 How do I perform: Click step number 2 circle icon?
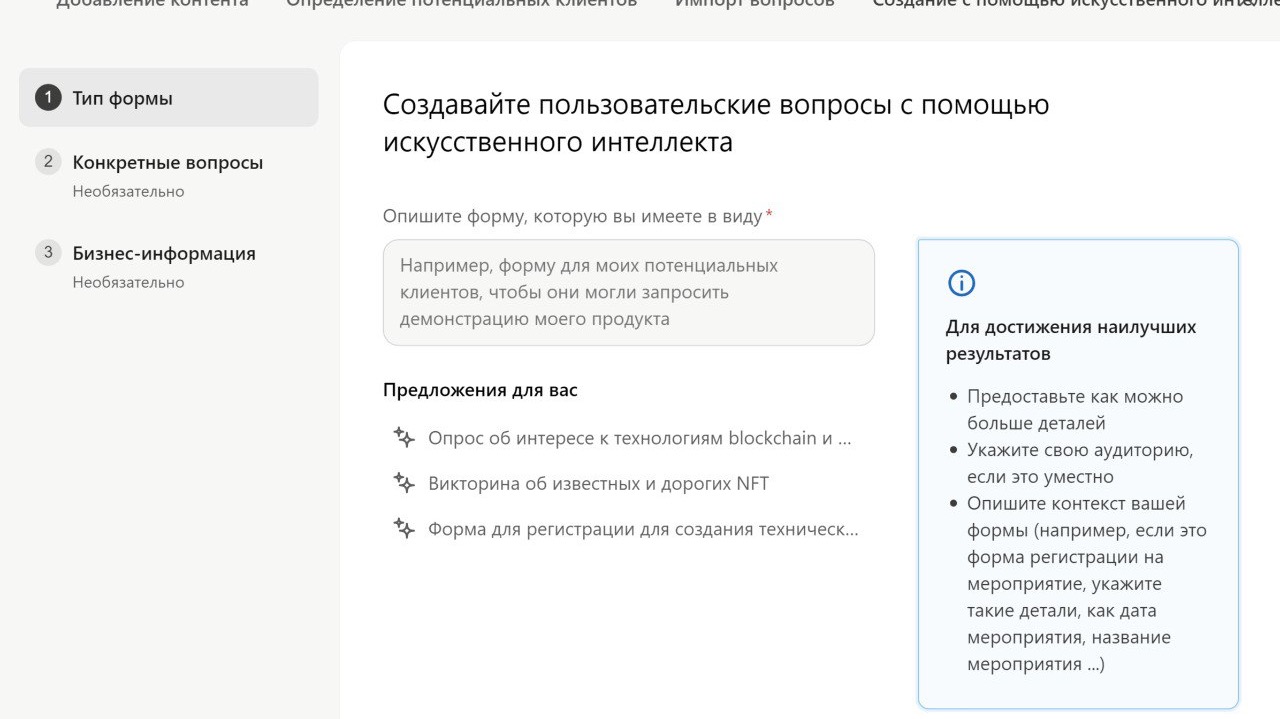(x=48, y=161)
